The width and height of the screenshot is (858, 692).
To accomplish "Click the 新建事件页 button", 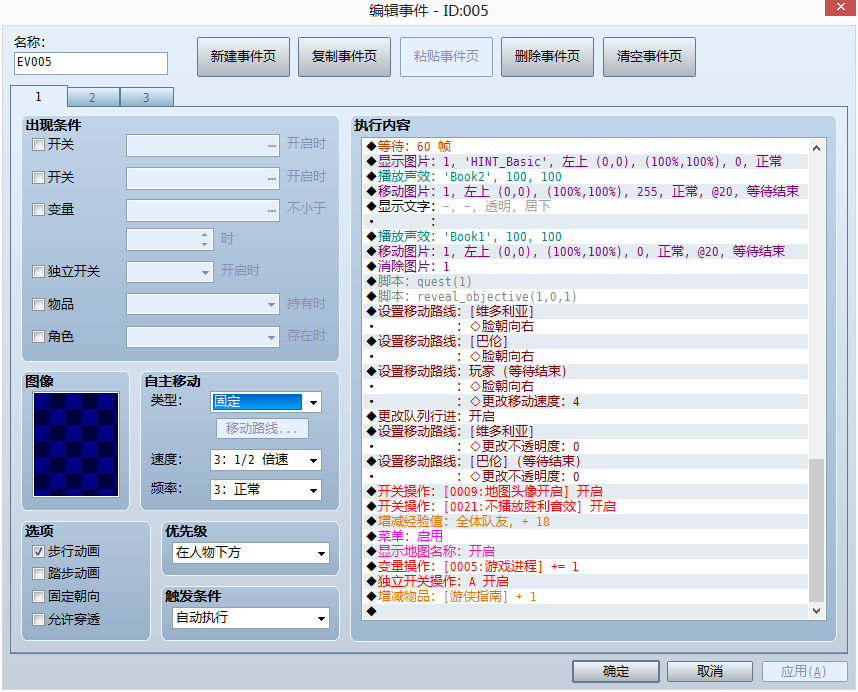I will pos(244,56).
